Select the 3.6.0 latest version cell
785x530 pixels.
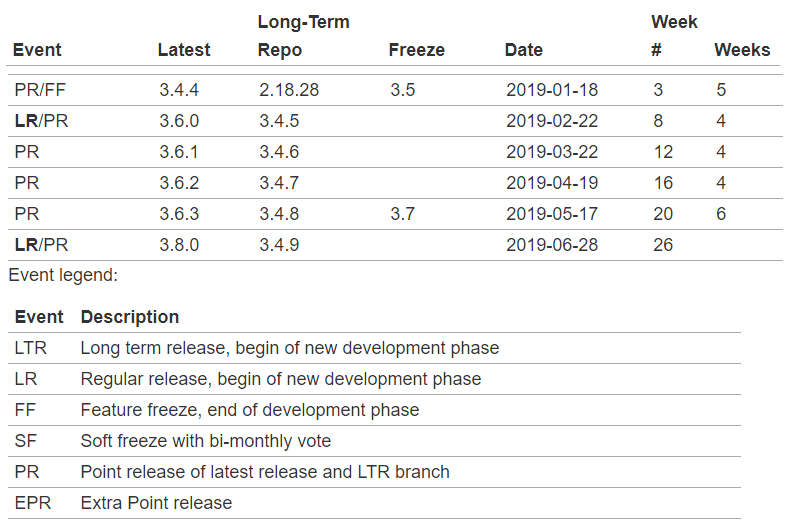point(179,121)
